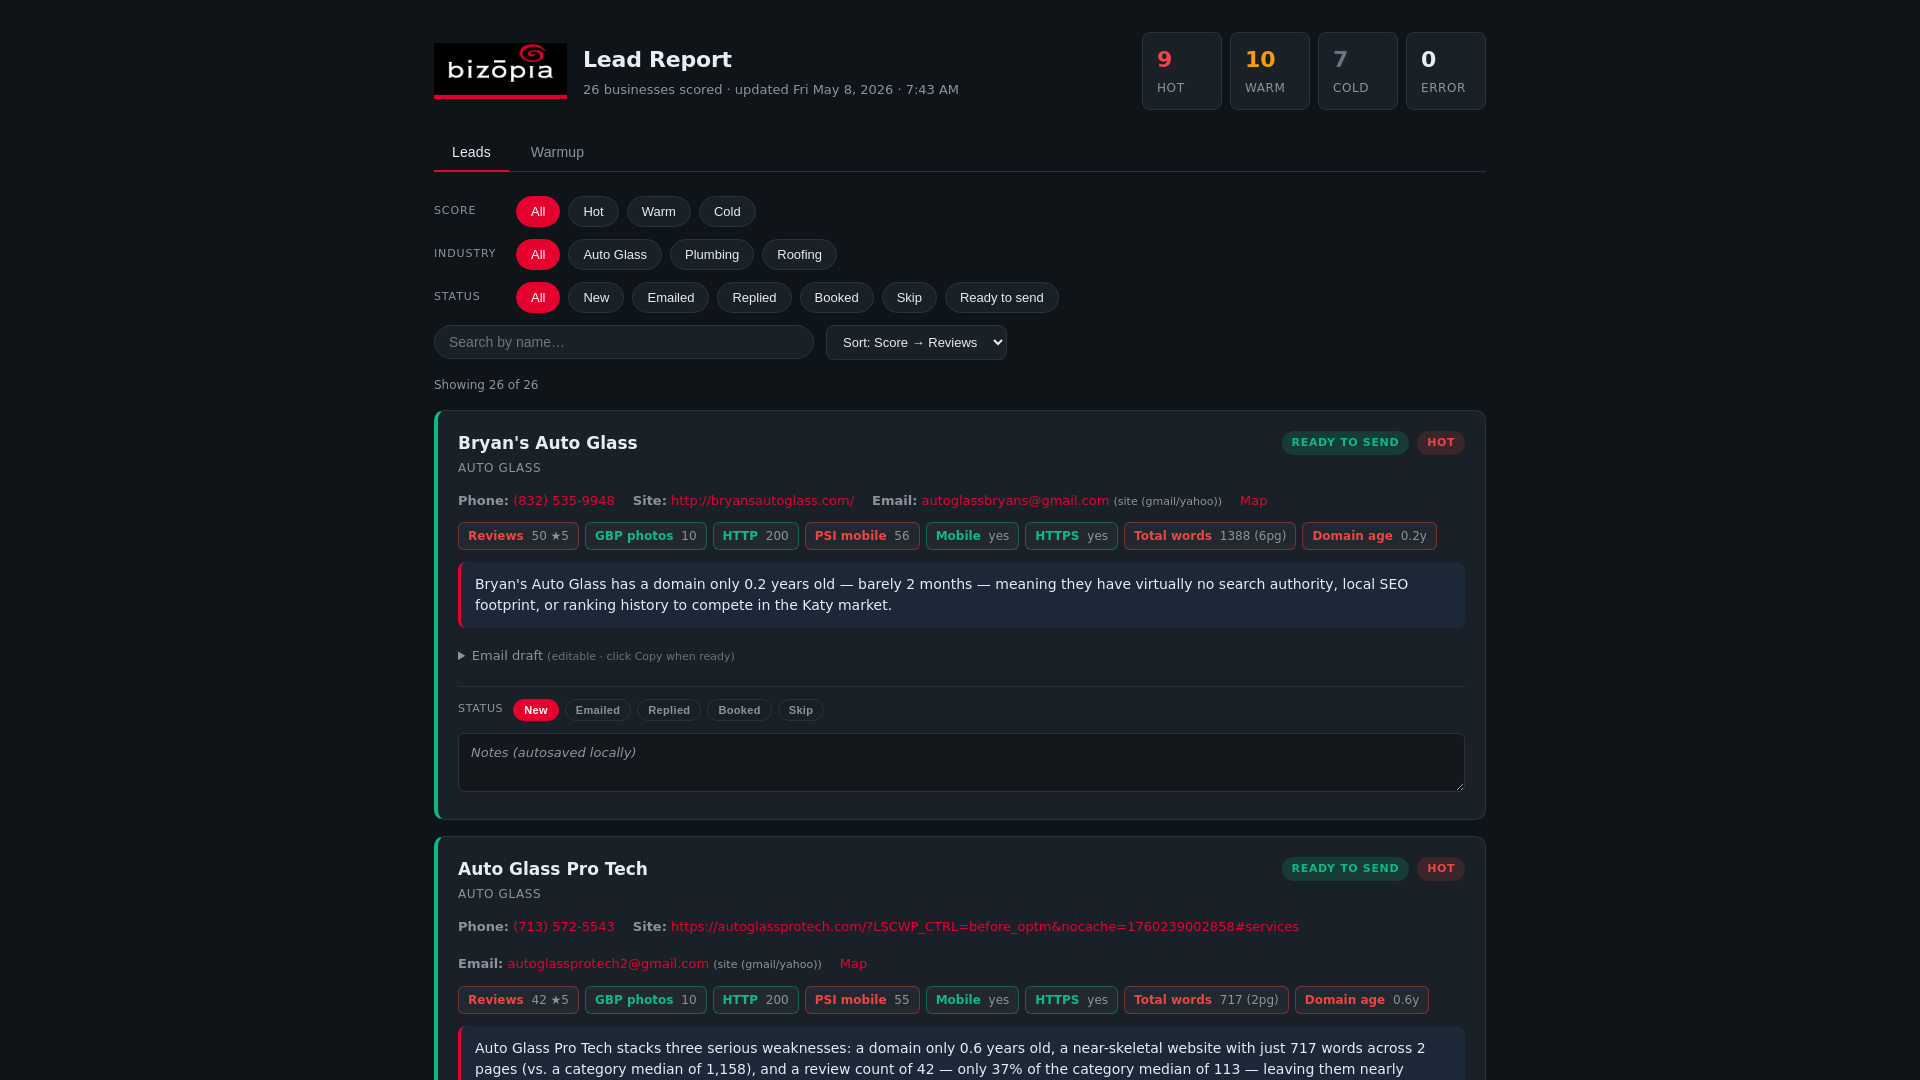Mark Bryan's Auto Glass as Skip
The image size is (1920, 1080).
(x=801, y=710)
